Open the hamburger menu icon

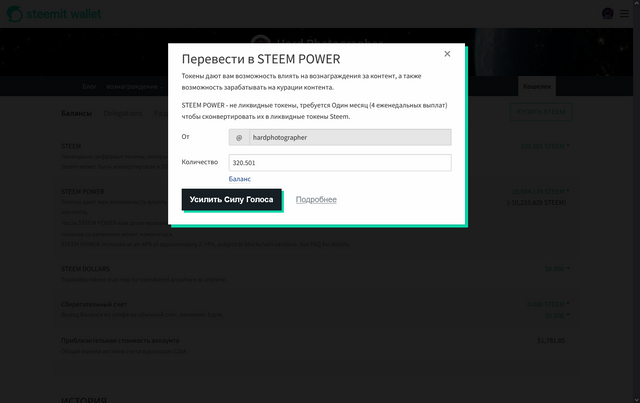[624, 14]
